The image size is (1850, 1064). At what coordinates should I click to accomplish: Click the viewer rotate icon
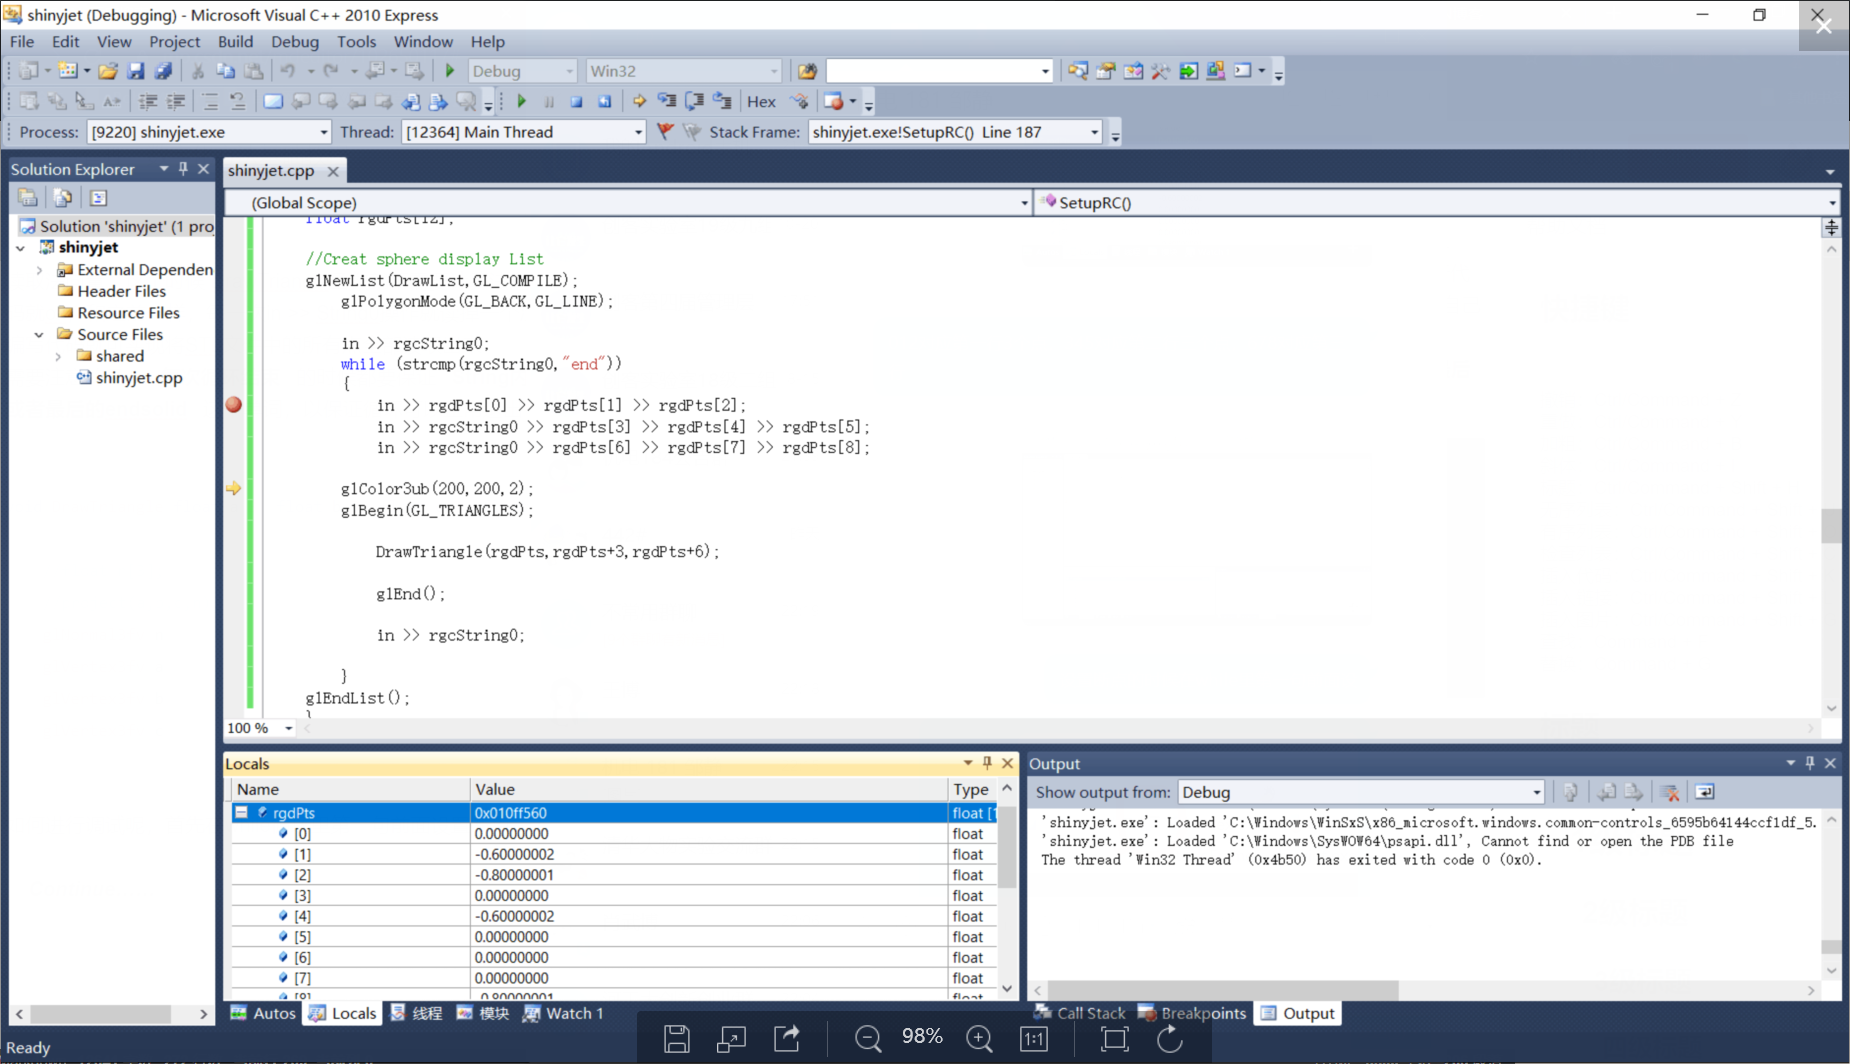(1169, 1039)
